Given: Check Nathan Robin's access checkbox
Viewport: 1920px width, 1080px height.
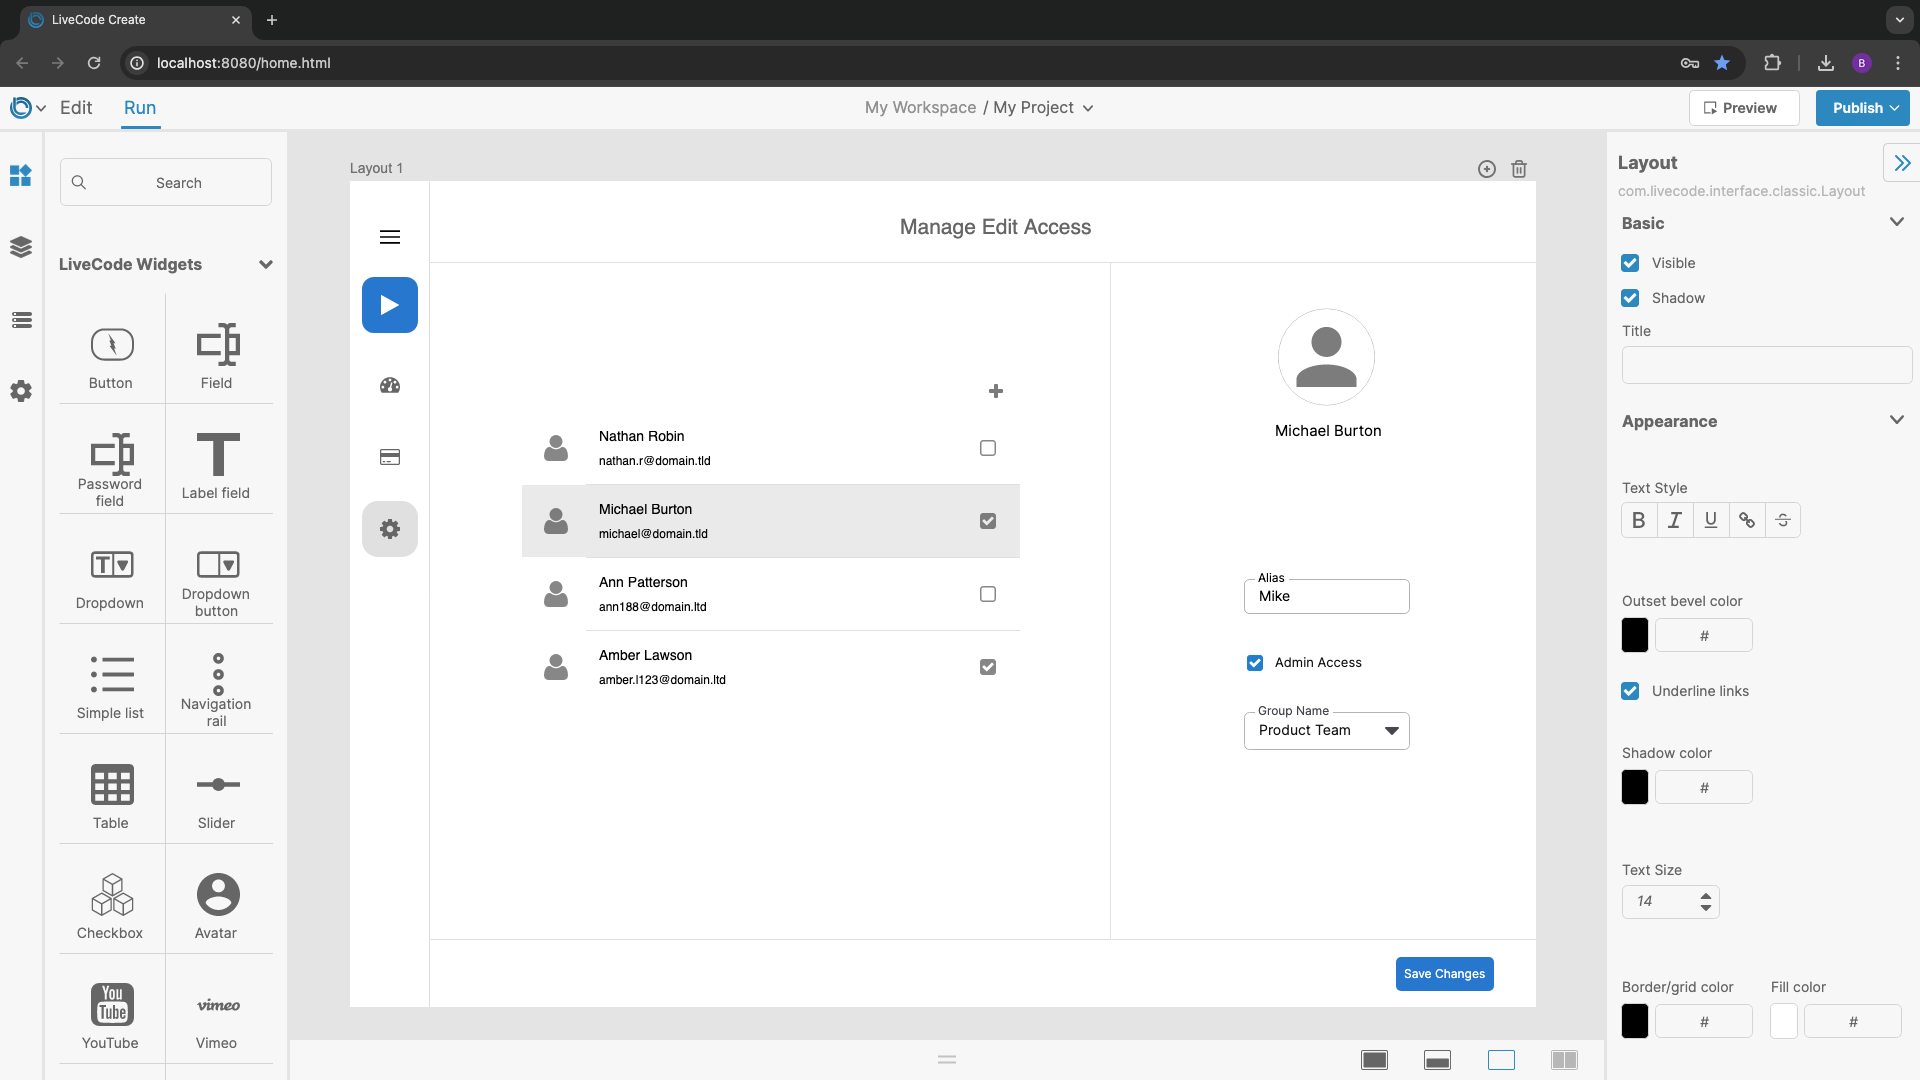Looking at the screenshot, I should 988,448.
